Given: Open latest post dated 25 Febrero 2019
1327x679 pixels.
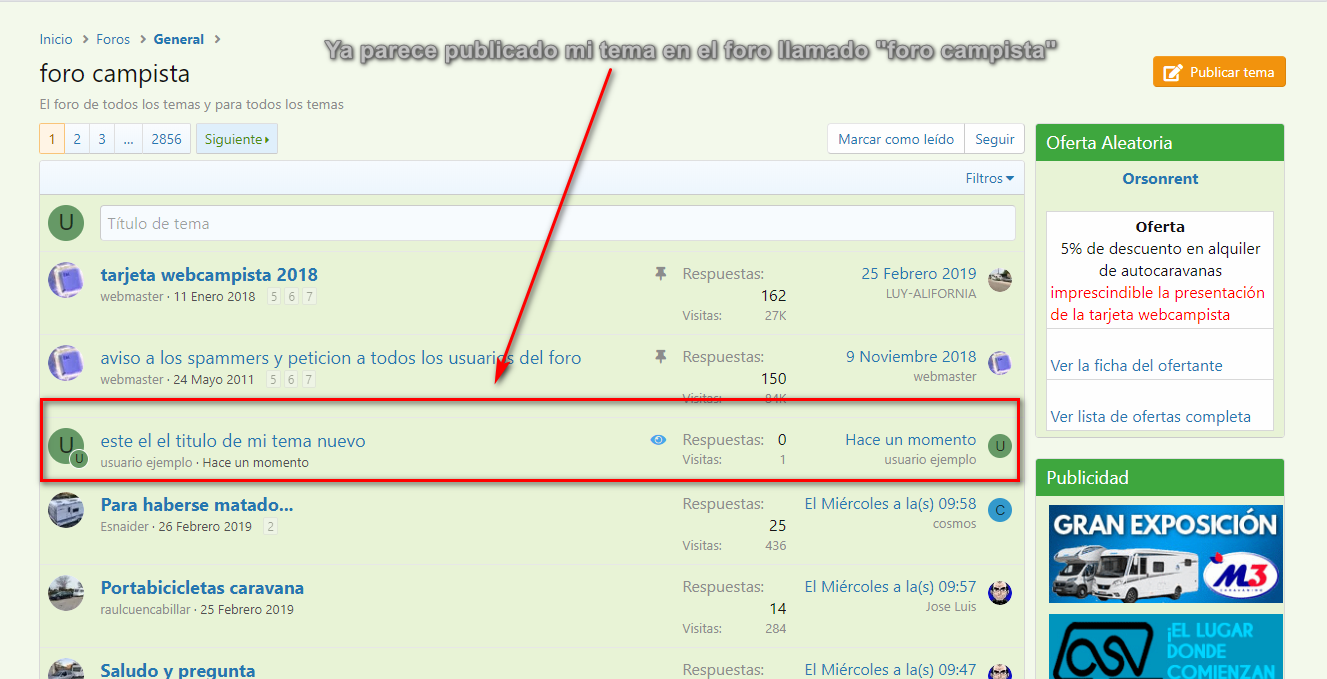Looking at the screenshot, I should (x=918, y=273).
